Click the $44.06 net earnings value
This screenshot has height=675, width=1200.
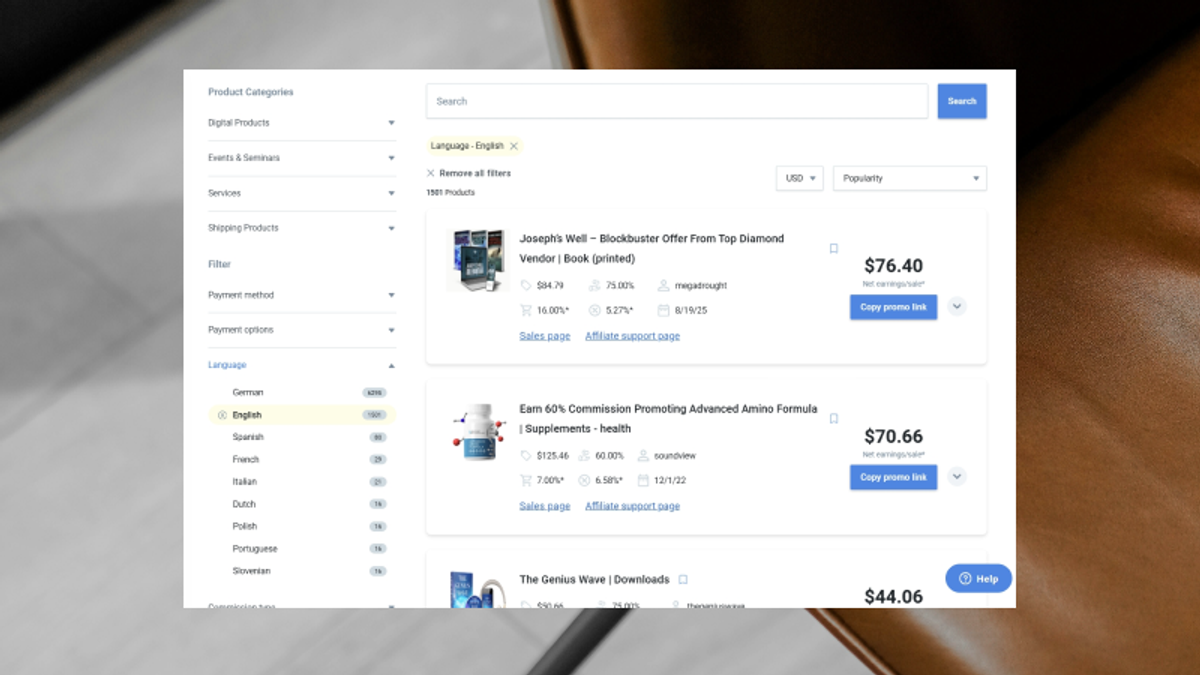893,597
